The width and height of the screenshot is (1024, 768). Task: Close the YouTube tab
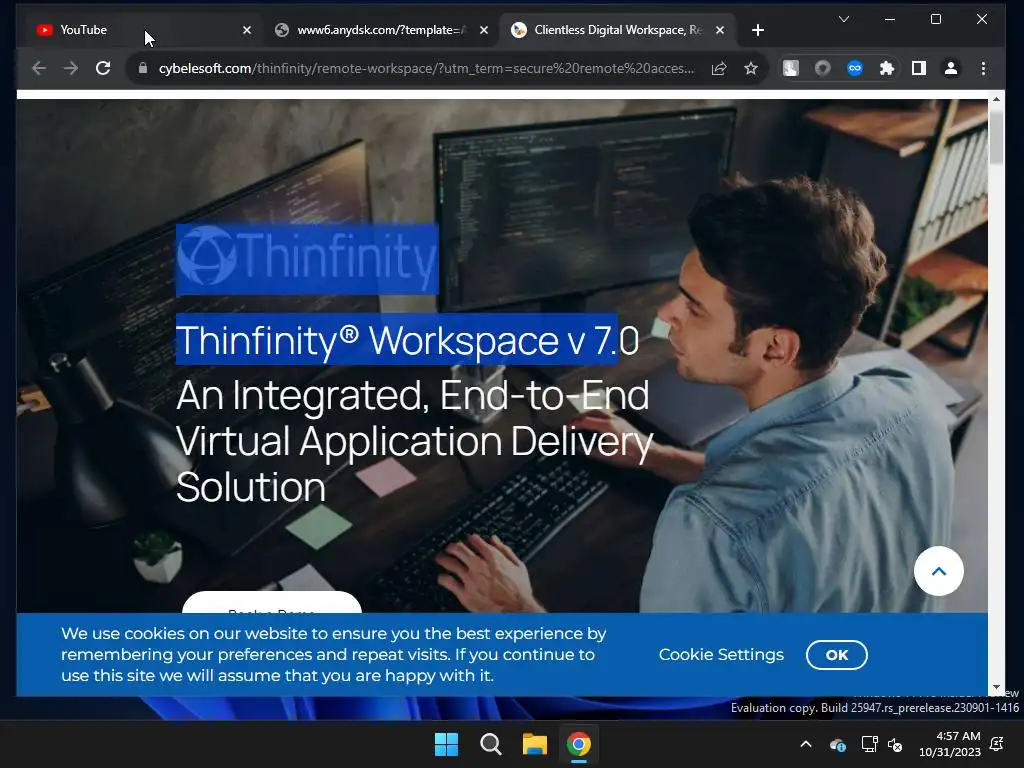tap(247, 30)
